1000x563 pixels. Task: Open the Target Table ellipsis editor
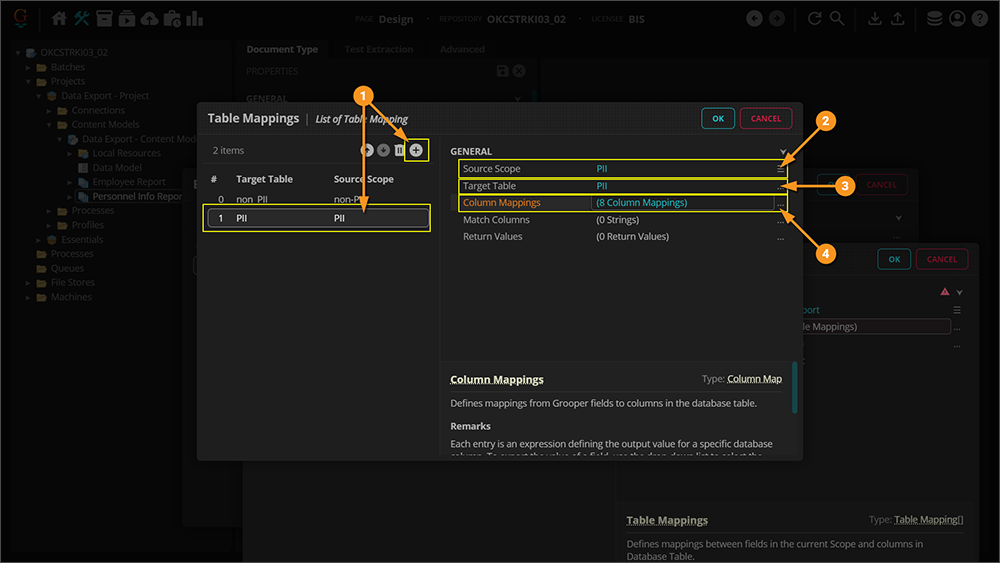coord(781,186)
